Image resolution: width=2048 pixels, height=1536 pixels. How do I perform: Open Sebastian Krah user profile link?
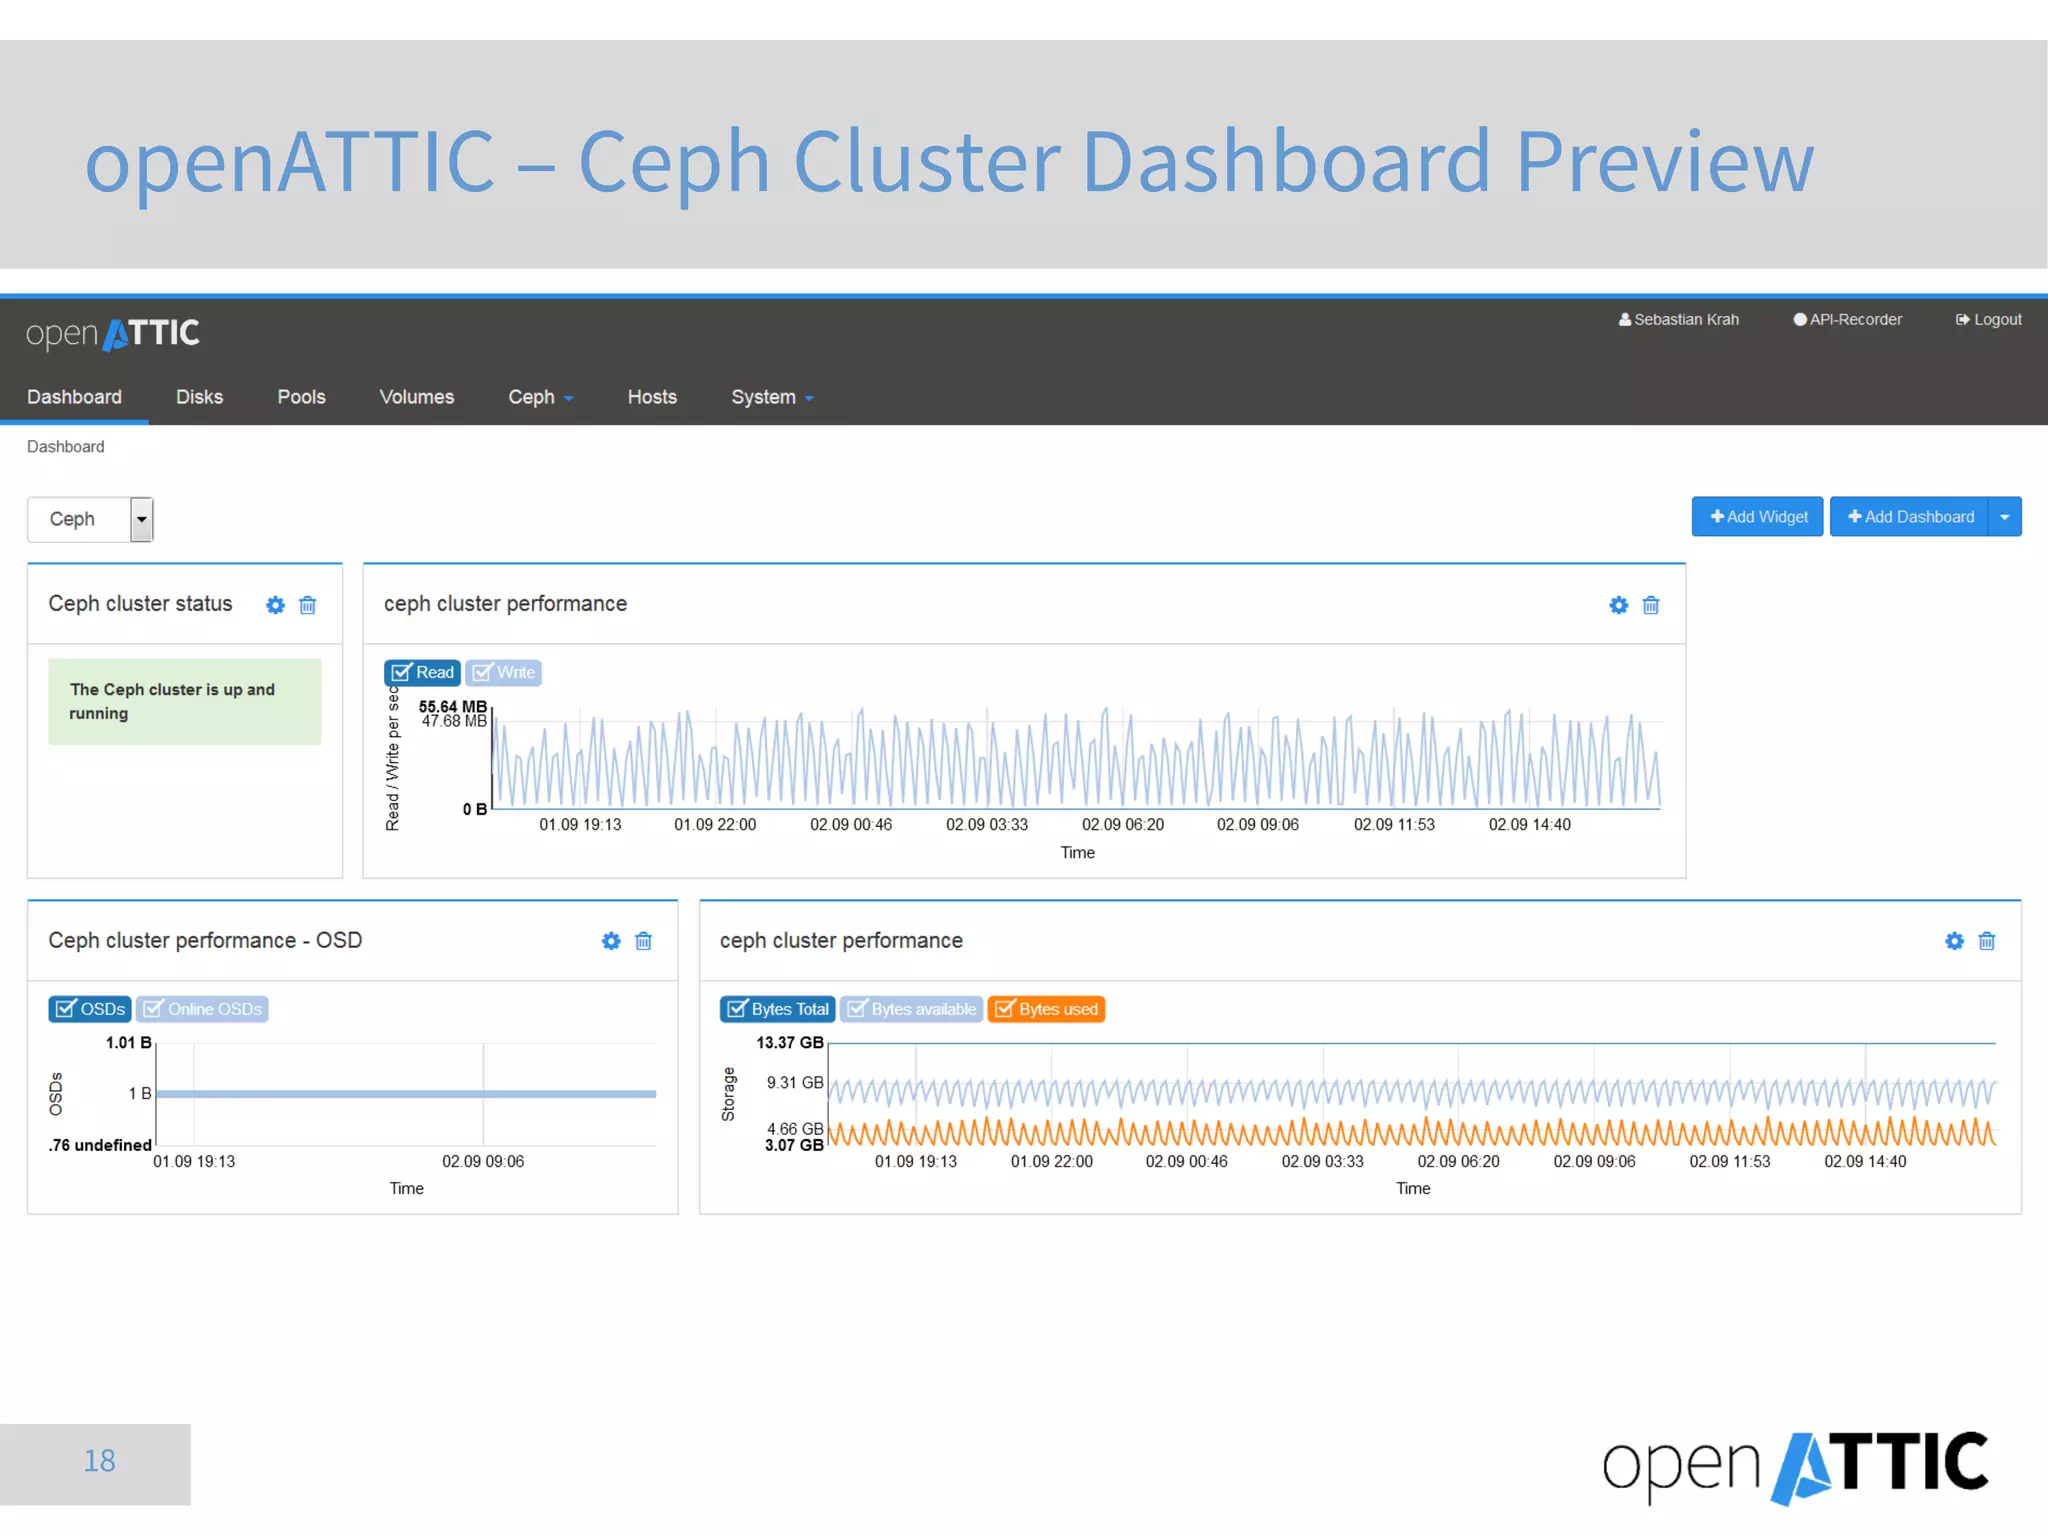coord(1679,320)
